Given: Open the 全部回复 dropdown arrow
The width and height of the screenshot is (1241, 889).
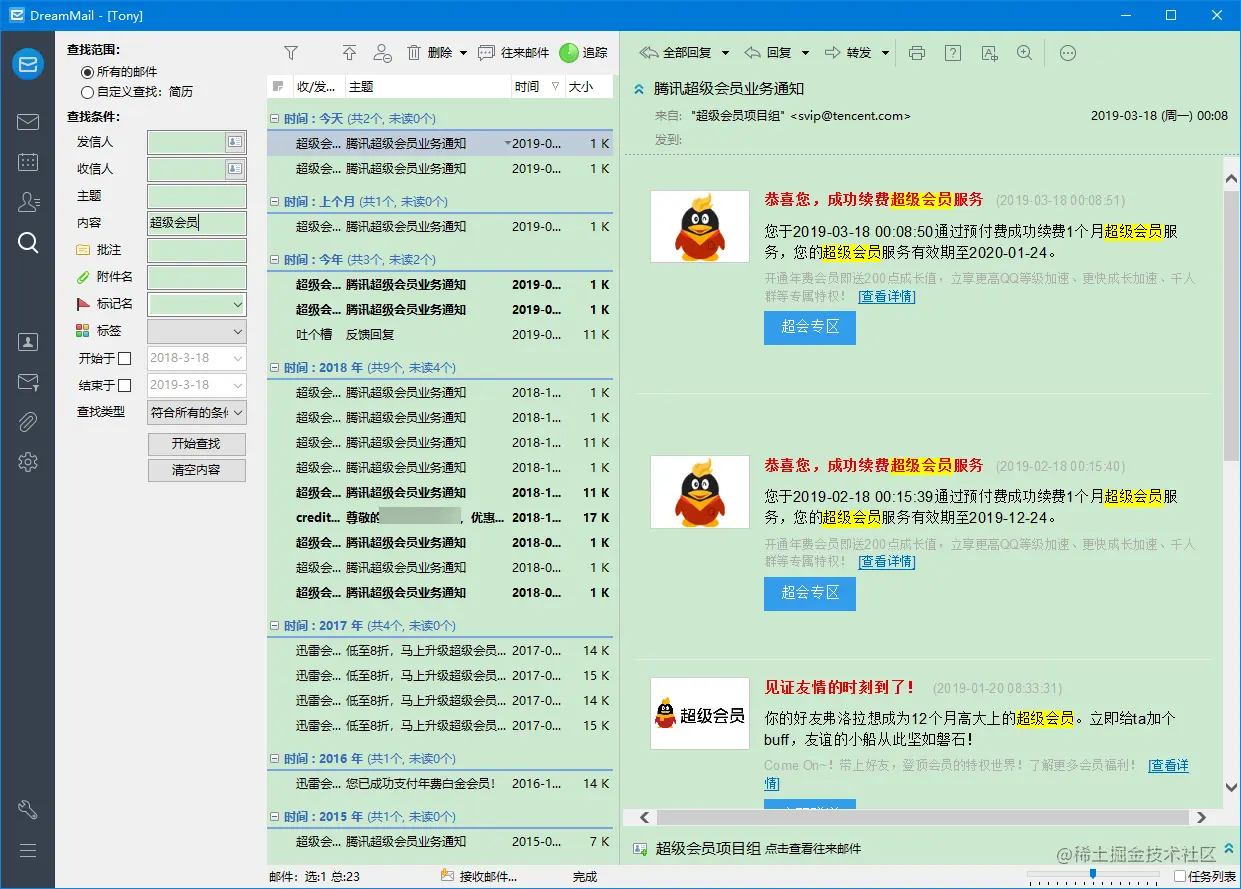Looking at the screenshot, I should [725, 53].
